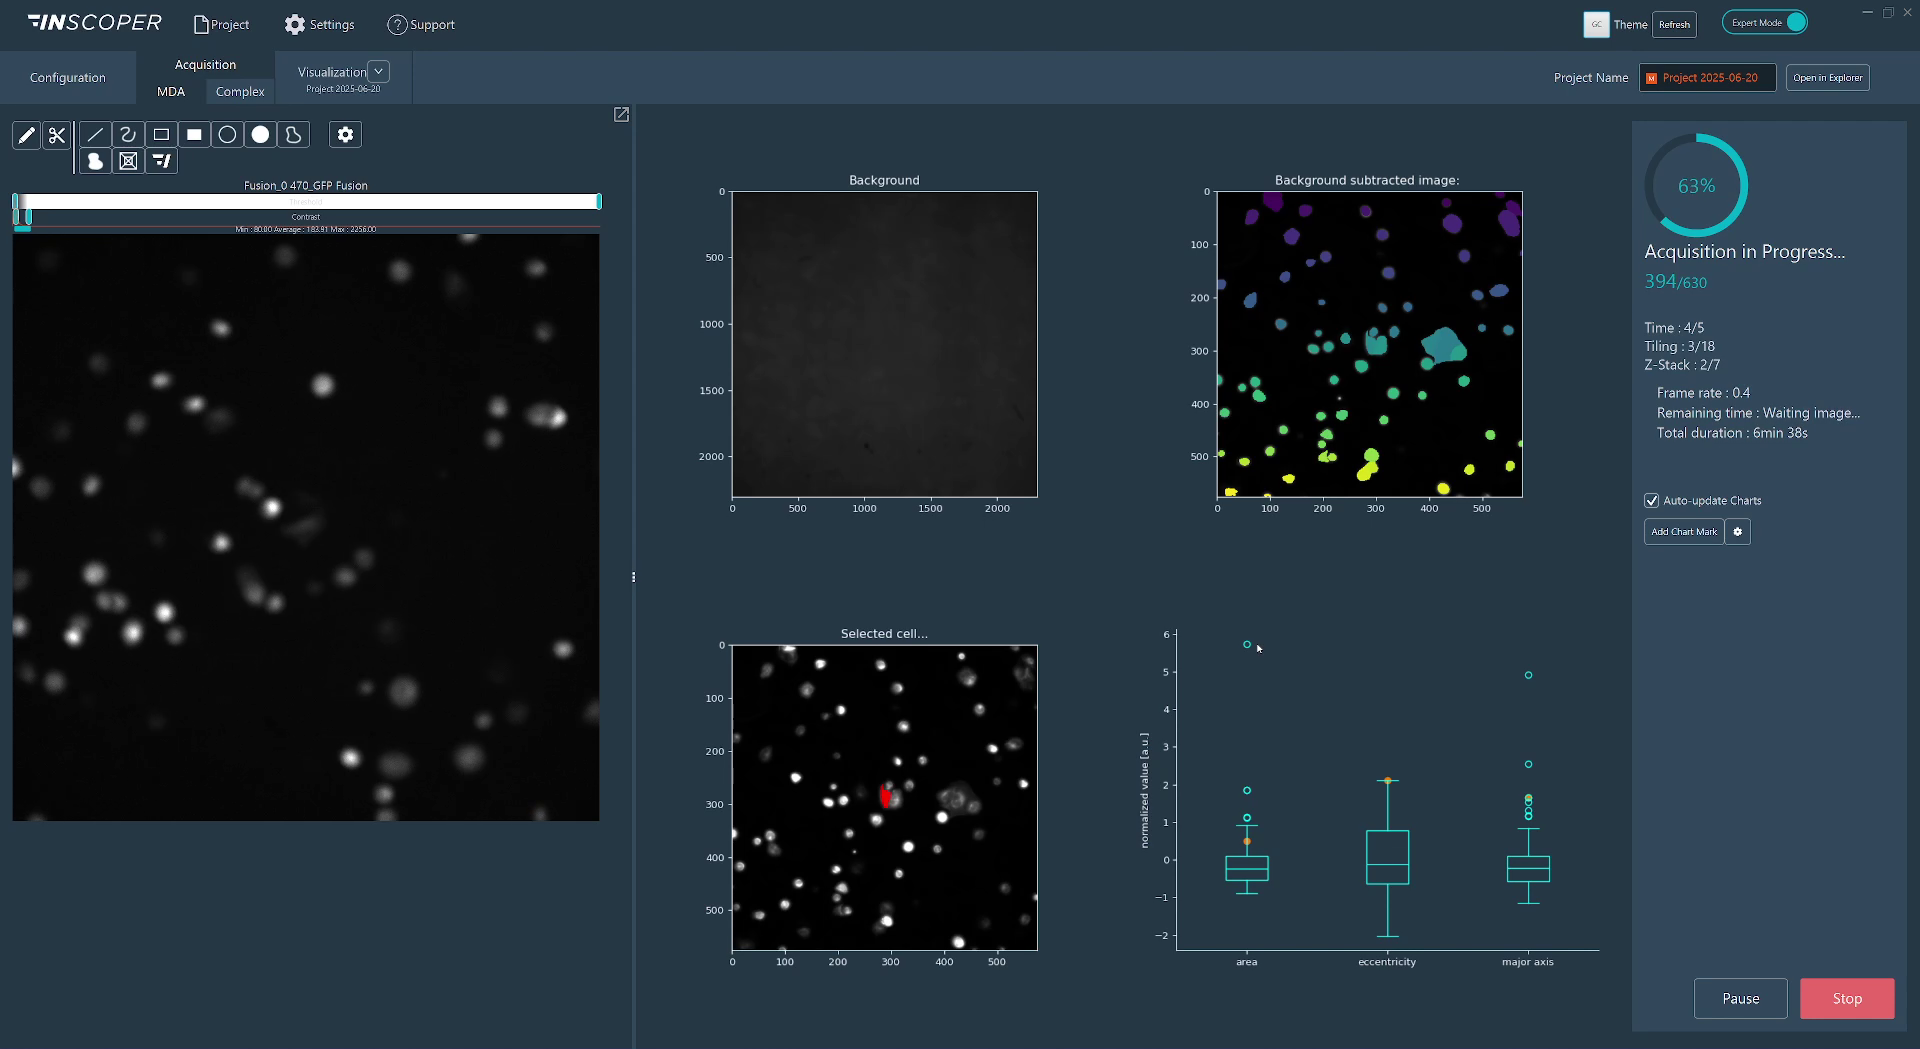Screen dimensions: 1920x1049
Task: Click the red highlighted selected cell
Action: [x=885, y=797]
